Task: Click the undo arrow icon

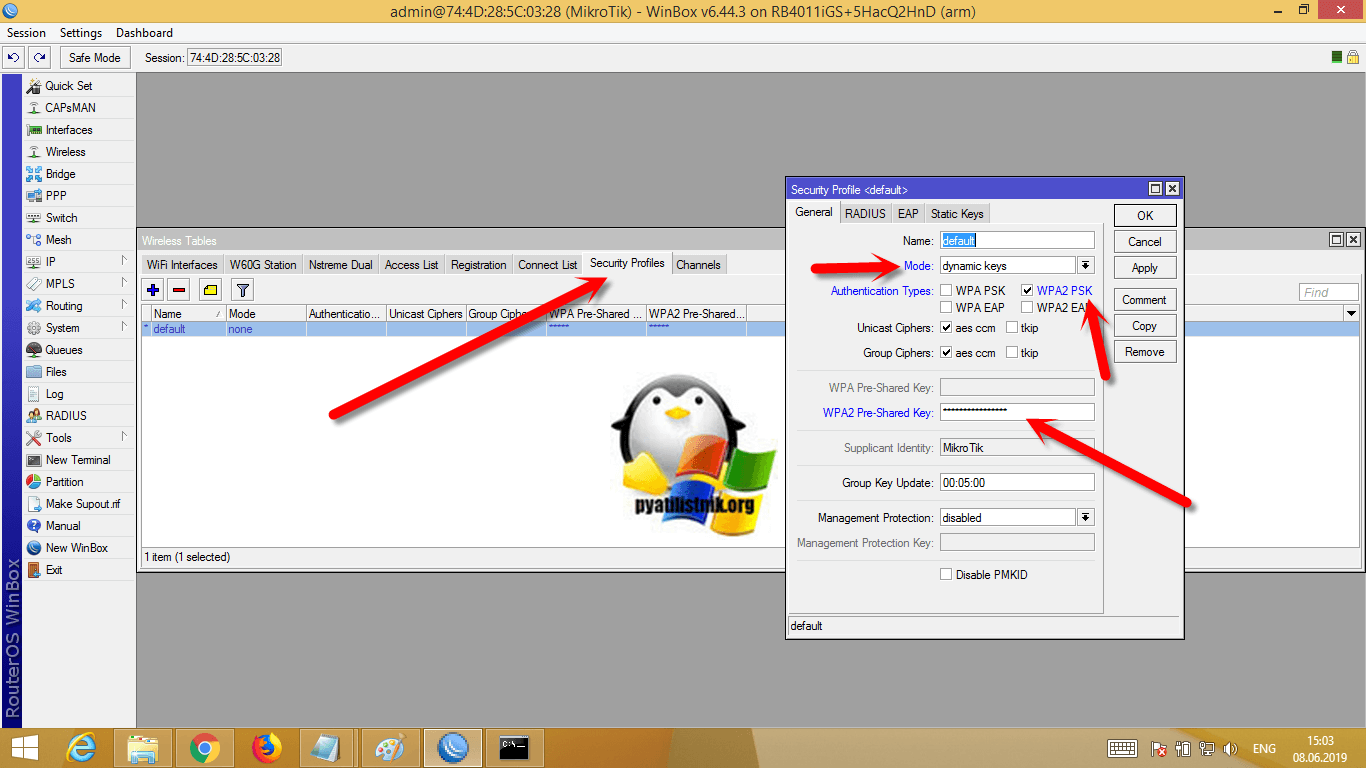Action: (14, 58)
